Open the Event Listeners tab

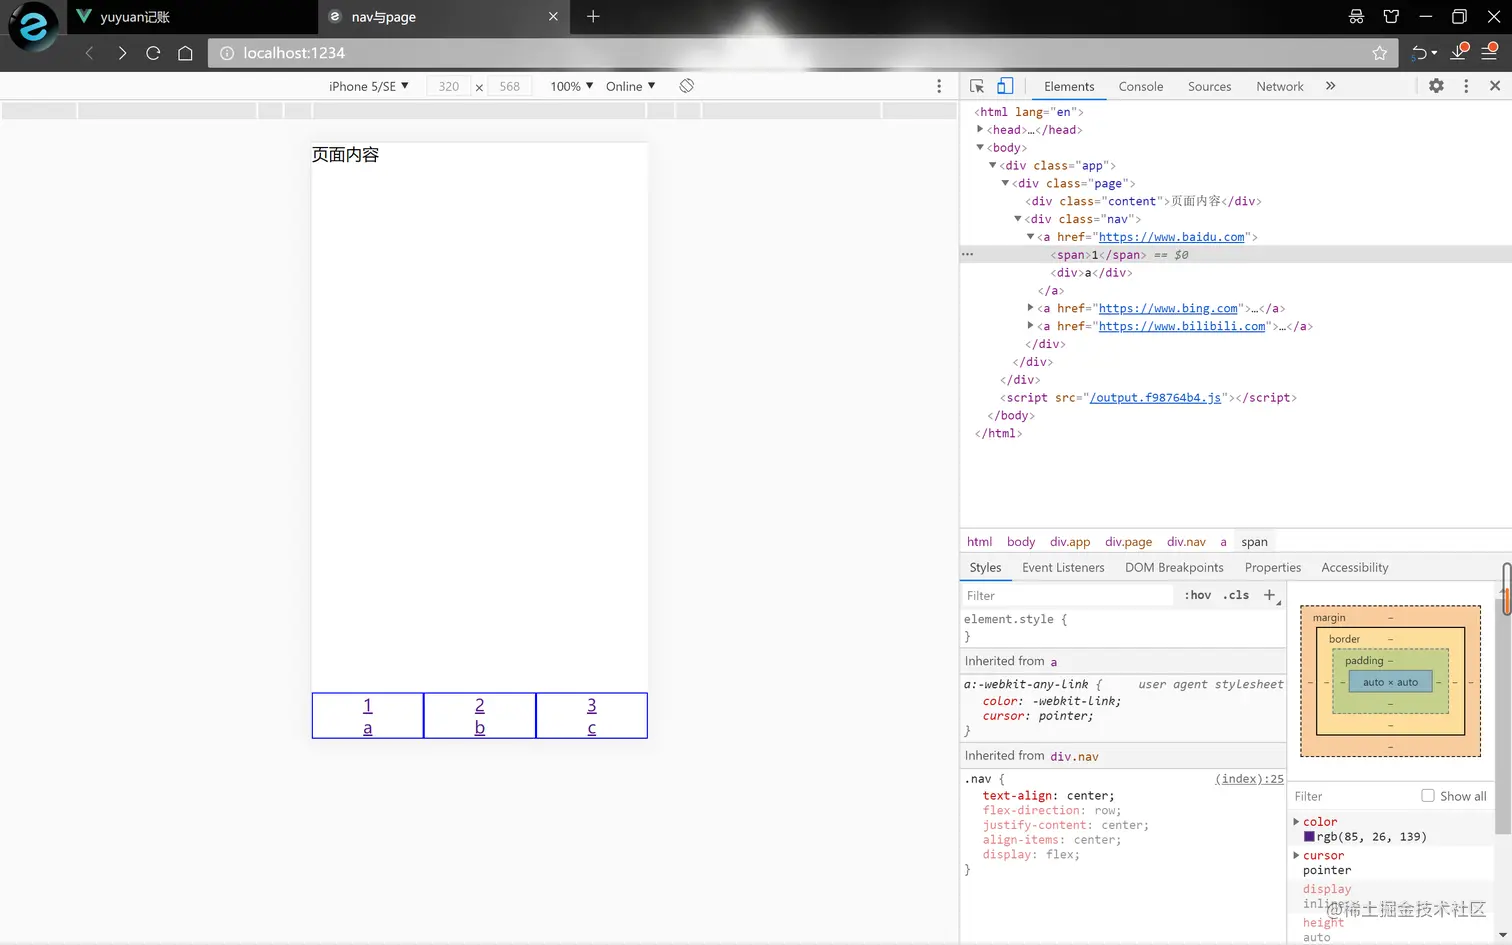tap(1063, 567)
